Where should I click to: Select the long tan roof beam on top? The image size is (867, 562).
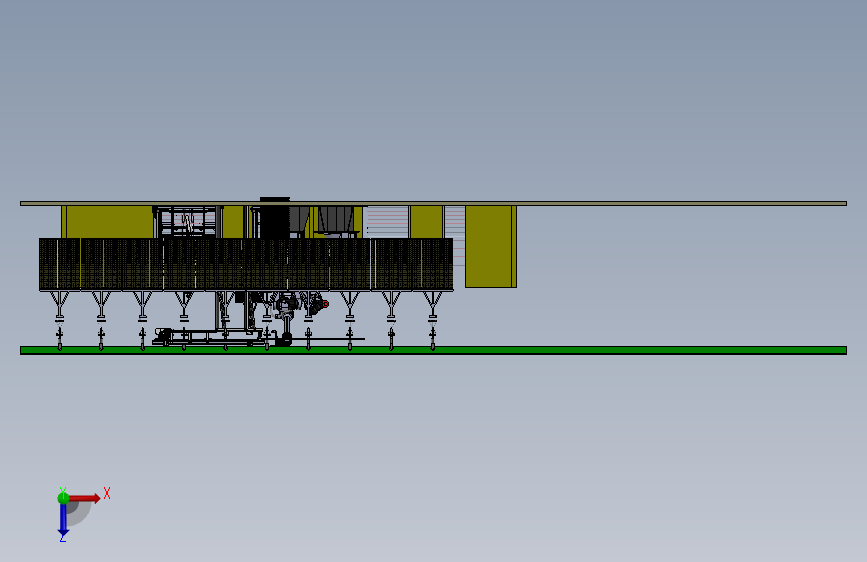pyautogui.click(x=434, y=204)
